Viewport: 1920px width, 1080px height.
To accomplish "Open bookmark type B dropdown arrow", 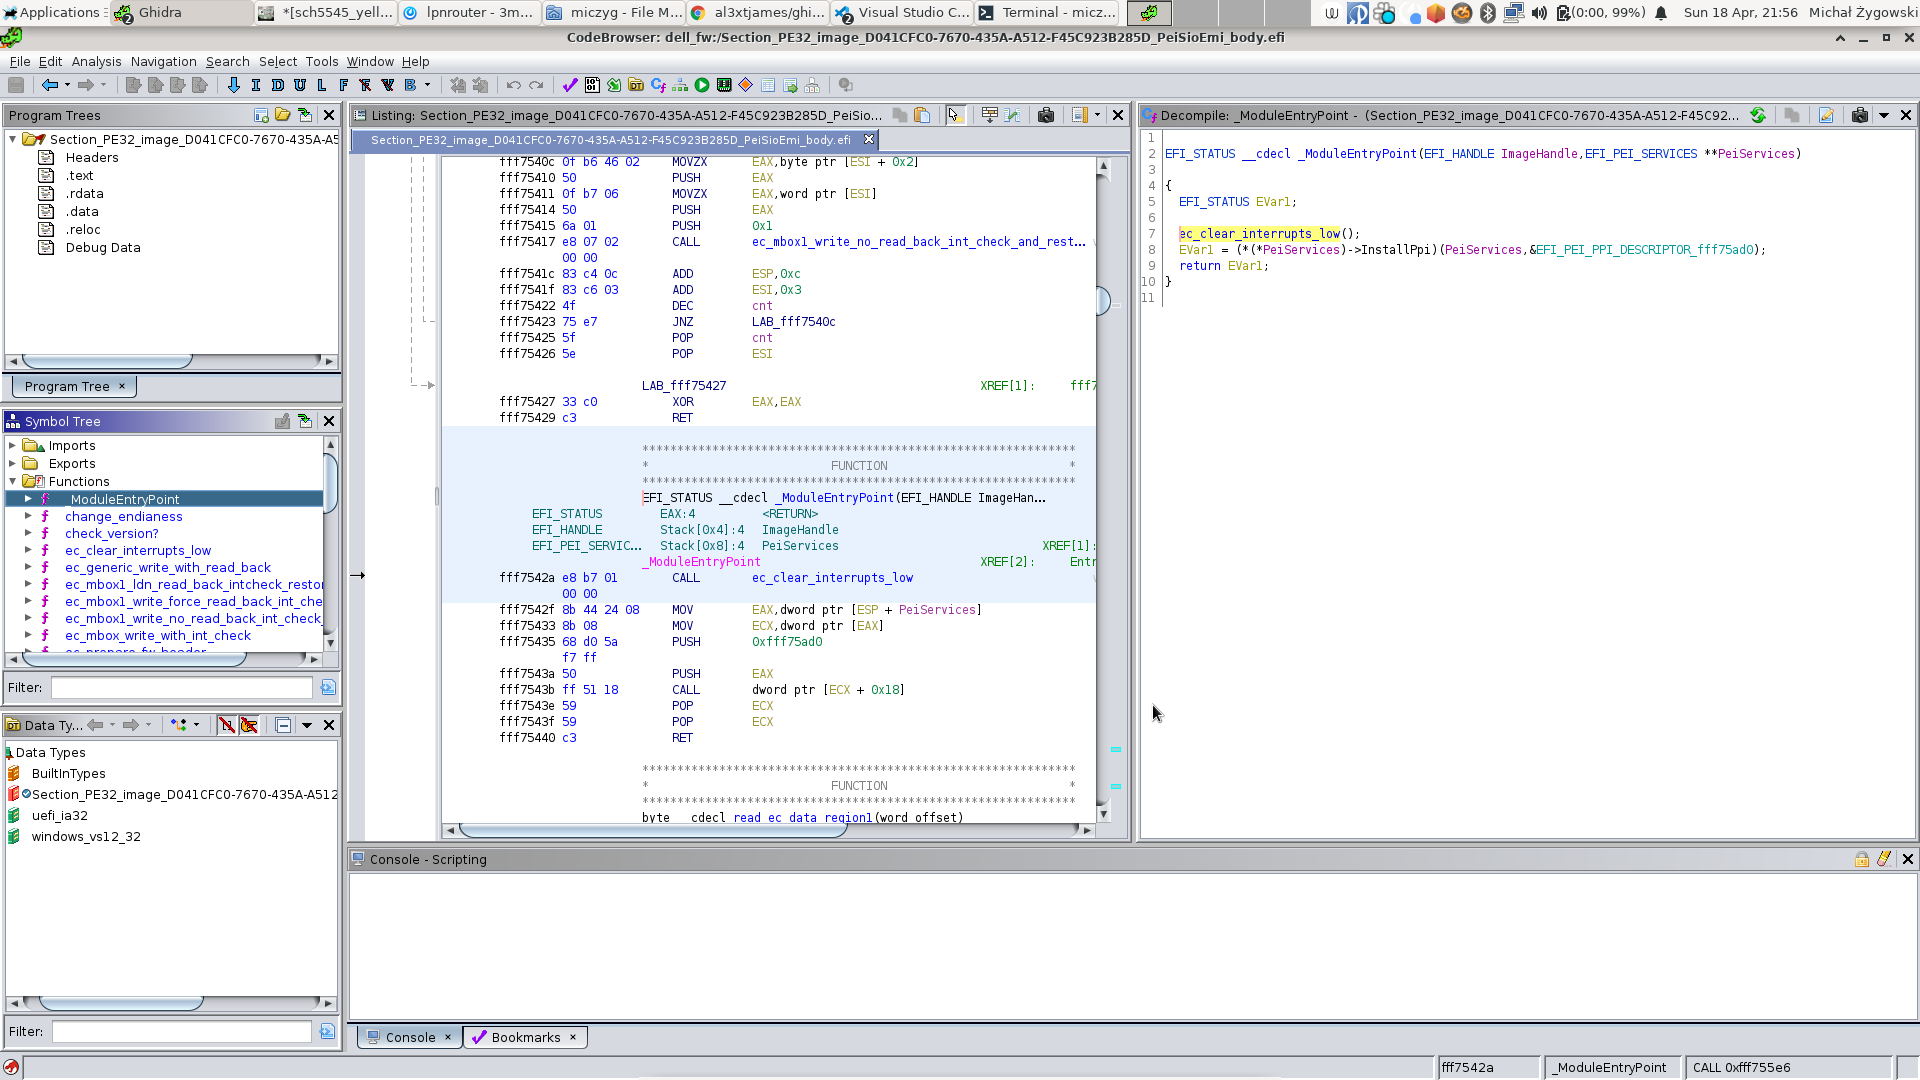I will [x=428, y=85].
